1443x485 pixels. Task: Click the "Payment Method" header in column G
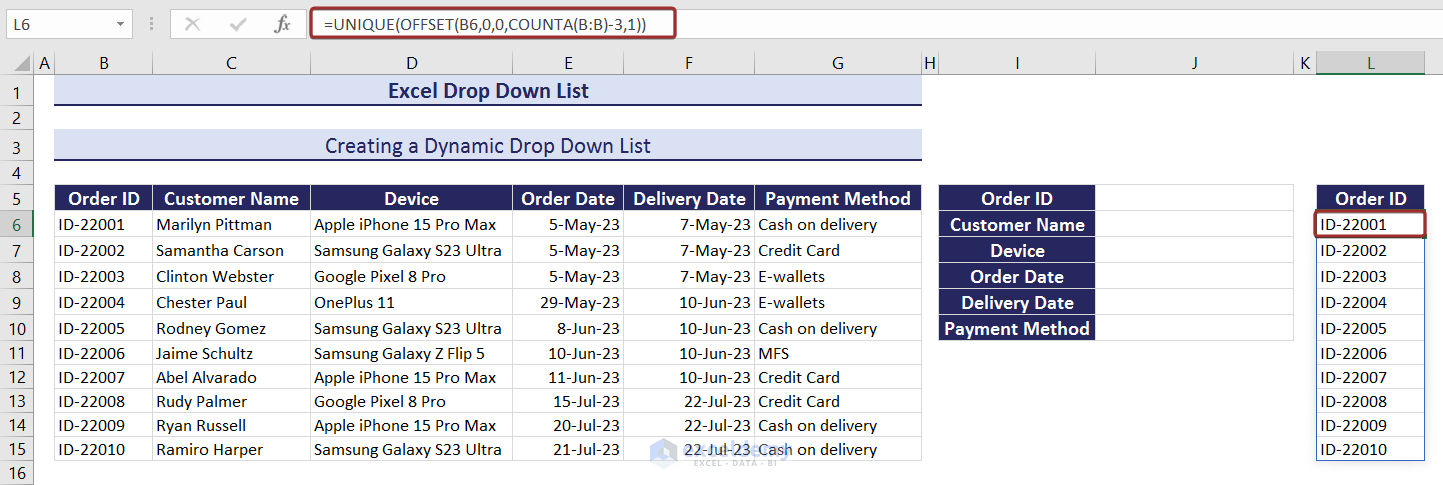tap(837, 198)
